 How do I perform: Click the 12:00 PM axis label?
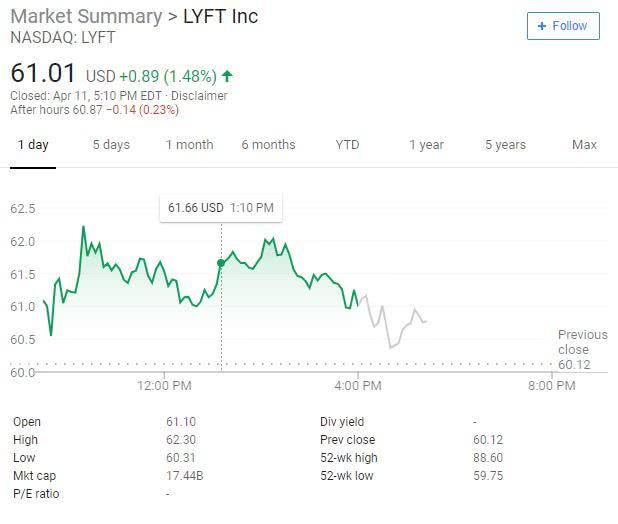pyautogui.click(x=165, y=386)
